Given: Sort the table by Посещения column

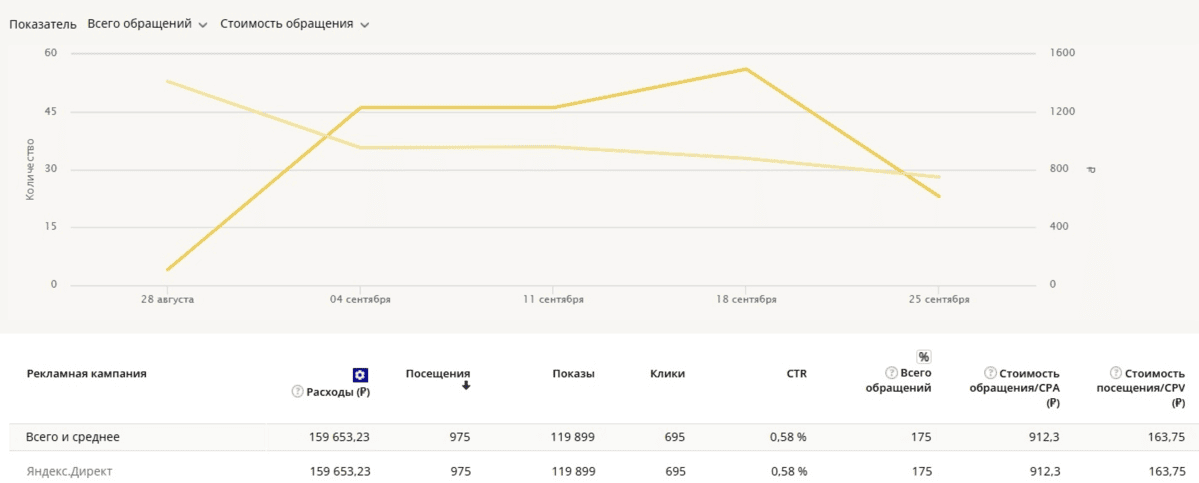Looking at the screenshot, I should pos(437,373).
